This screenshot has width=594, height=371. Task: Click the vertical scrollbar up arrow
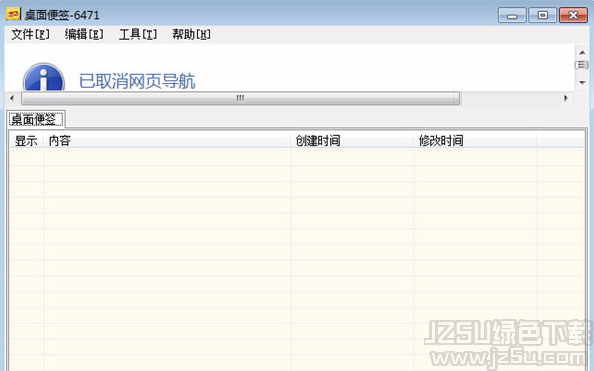point(582,52)
